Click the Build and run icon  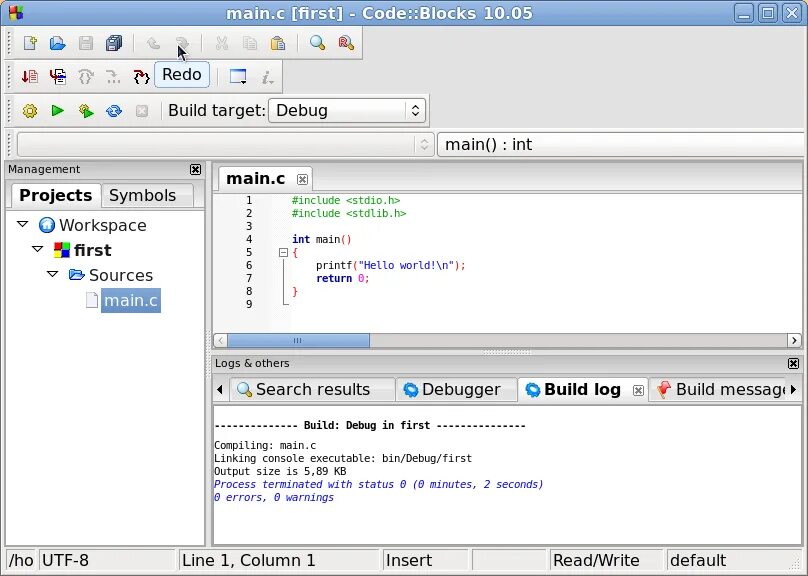click(x=86, y=111)
